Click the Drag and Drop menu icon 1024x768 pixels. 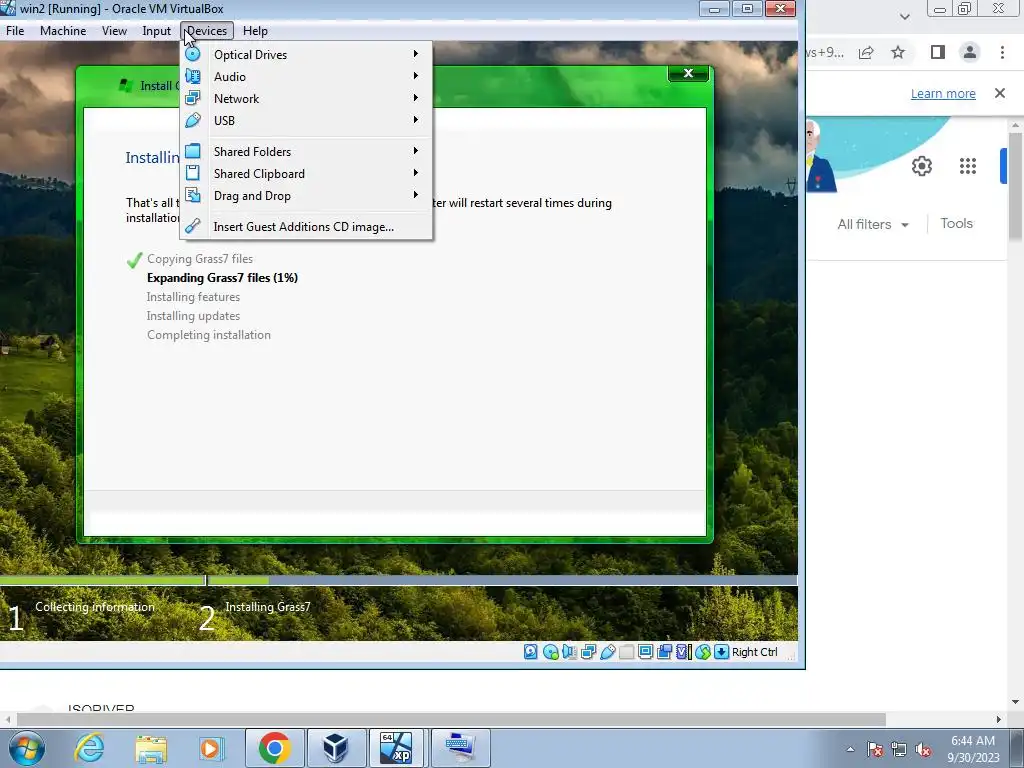193,196
